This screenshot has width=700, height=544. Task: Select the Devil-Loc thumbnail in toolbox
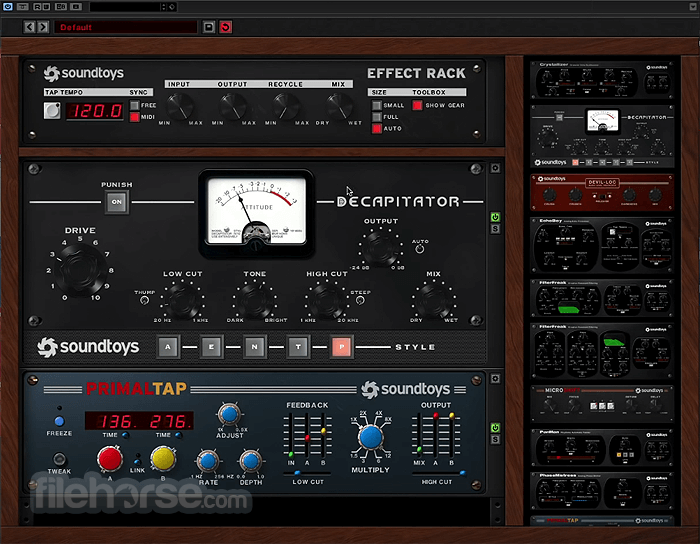pos(601,193)
